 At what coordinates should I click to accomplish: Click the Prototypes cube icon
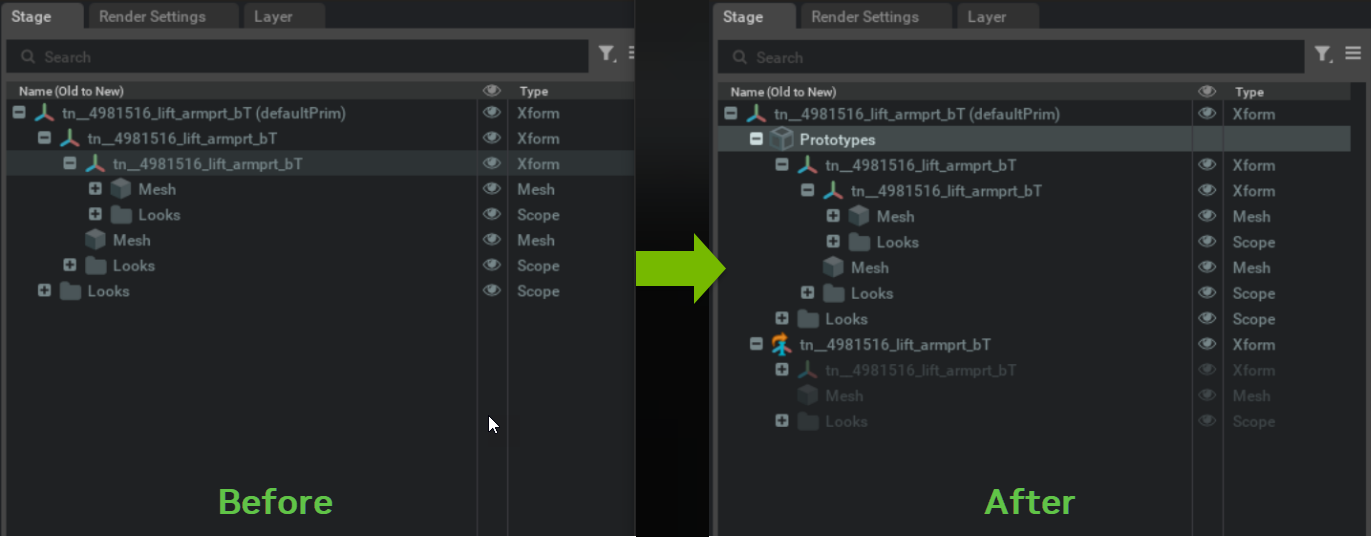782,140
